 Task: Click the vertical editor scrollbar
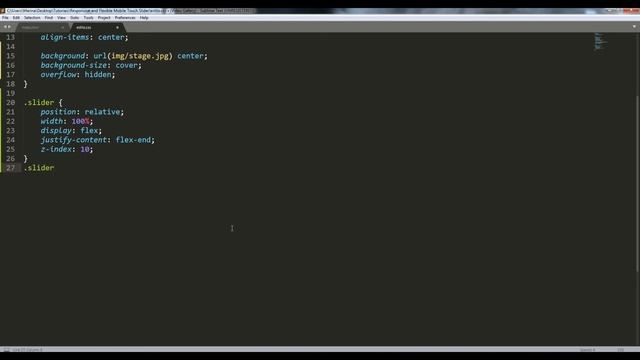click(638, 184)
